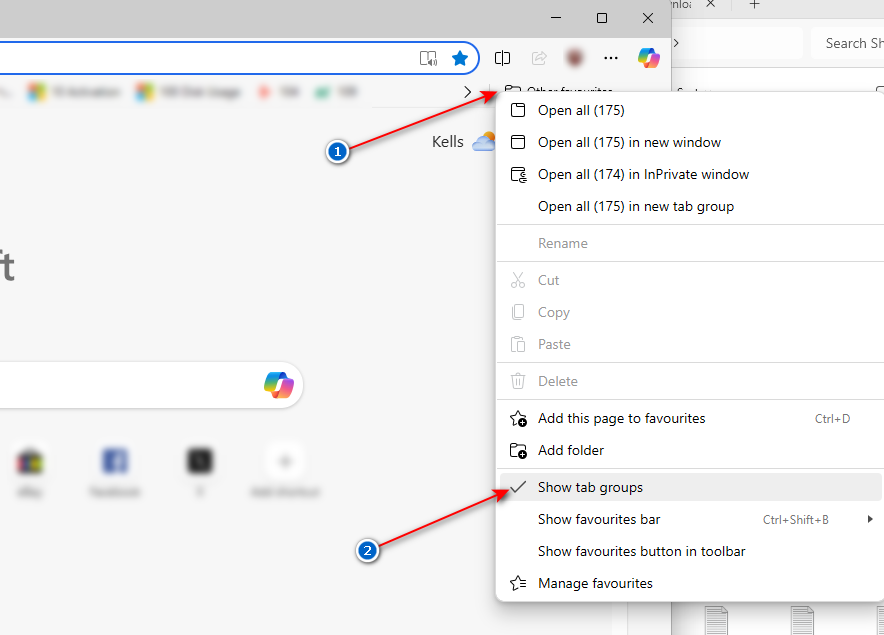Click the chevron in the background window toolbar
884x635 pixels.
(x=676, y=43)
